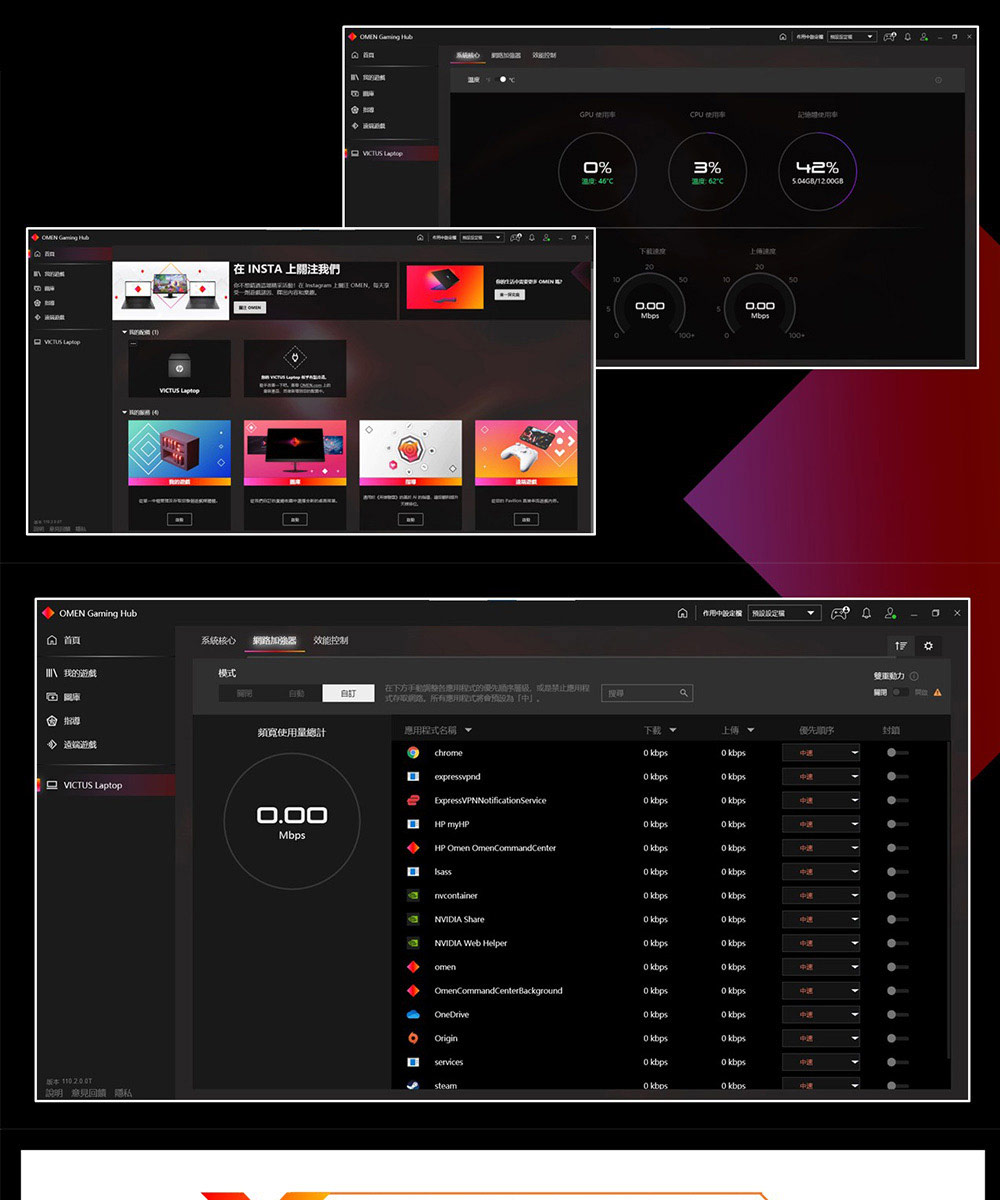
Task: Toggle block switch for chrome
Action: (x=897, y=753)
